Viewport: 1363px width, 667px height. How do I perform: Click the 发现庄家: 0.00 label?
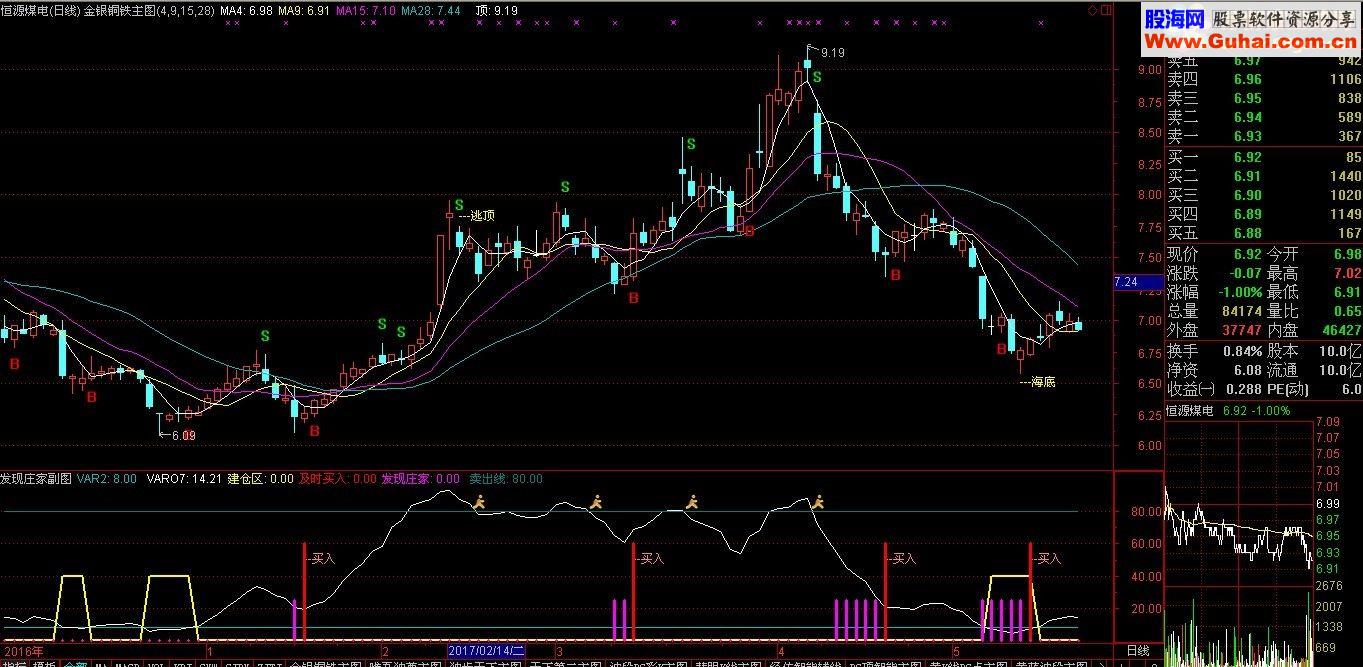pyautogui.click(x=421, y=479)
